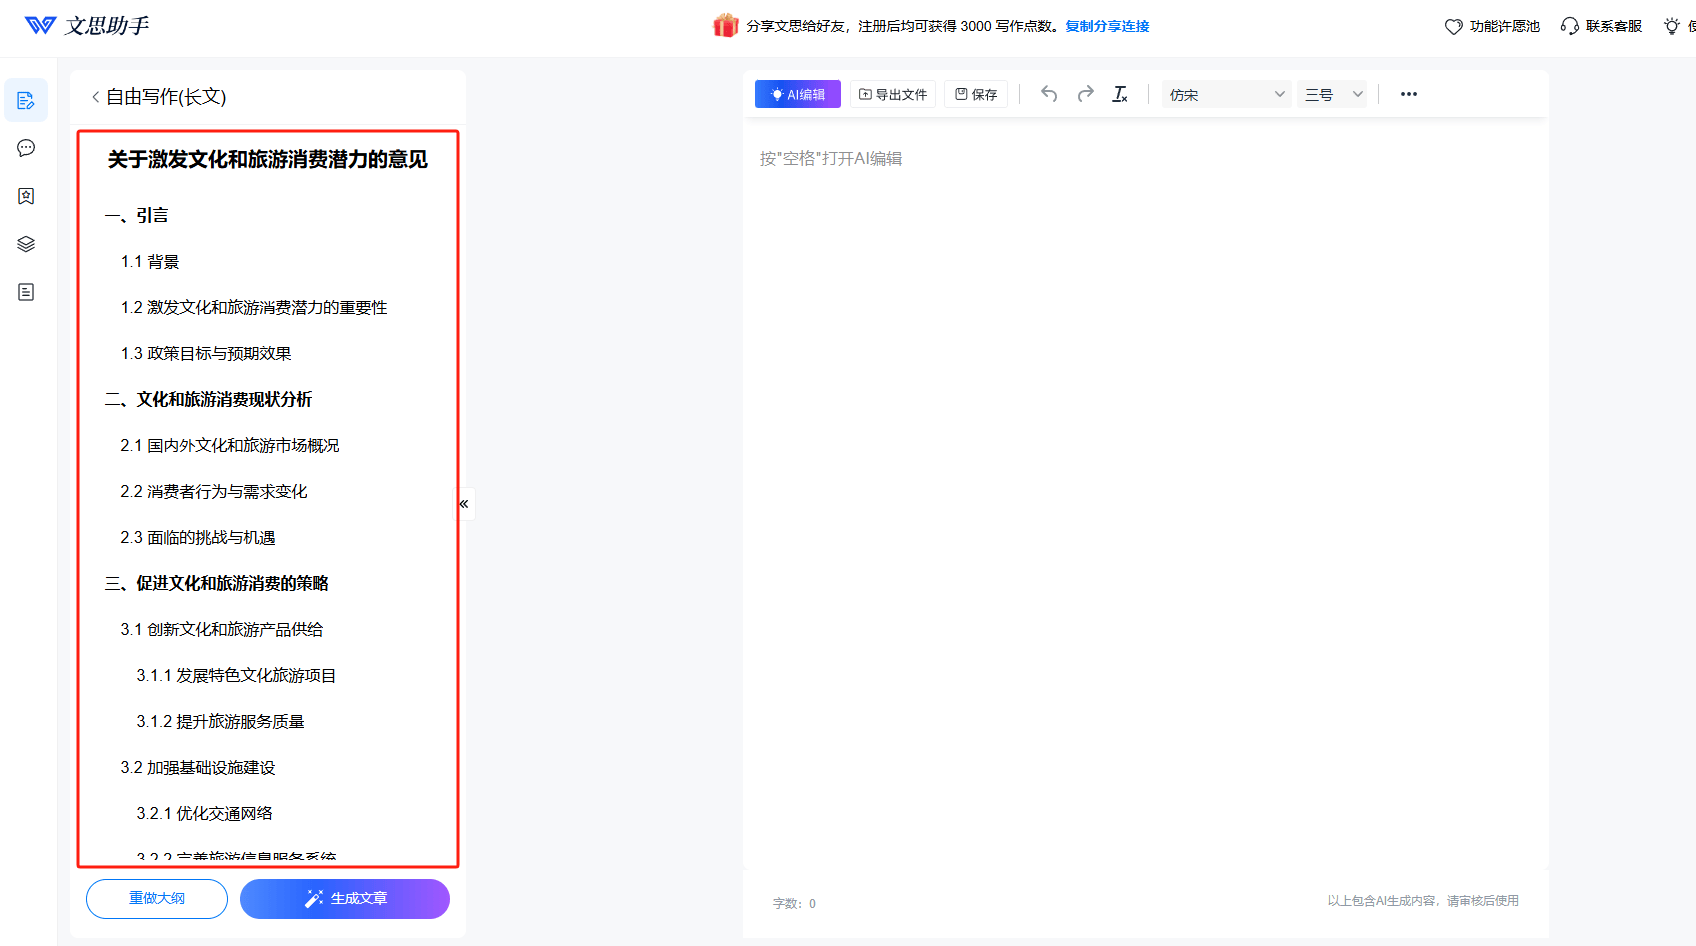Click the heart icon next to 功能许愿池
The image size is (1696, 946).
[1453, 26]
